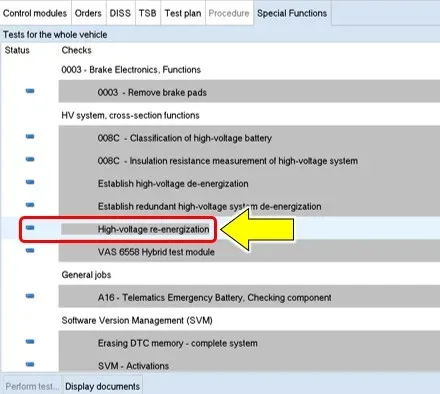Click Software Version Management (SVM) heading
Viewport: 440px width, 394px height.
[137, 320]
